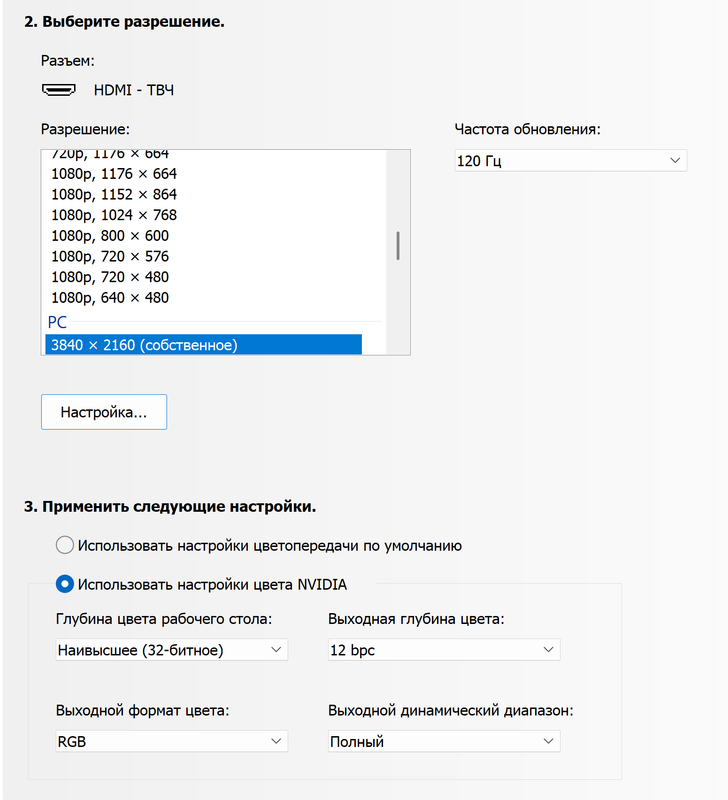This screenshot has width=728, height=800.
Task: Open desktop color depth dropdown (32-битное)
Action: coord(171,649)
